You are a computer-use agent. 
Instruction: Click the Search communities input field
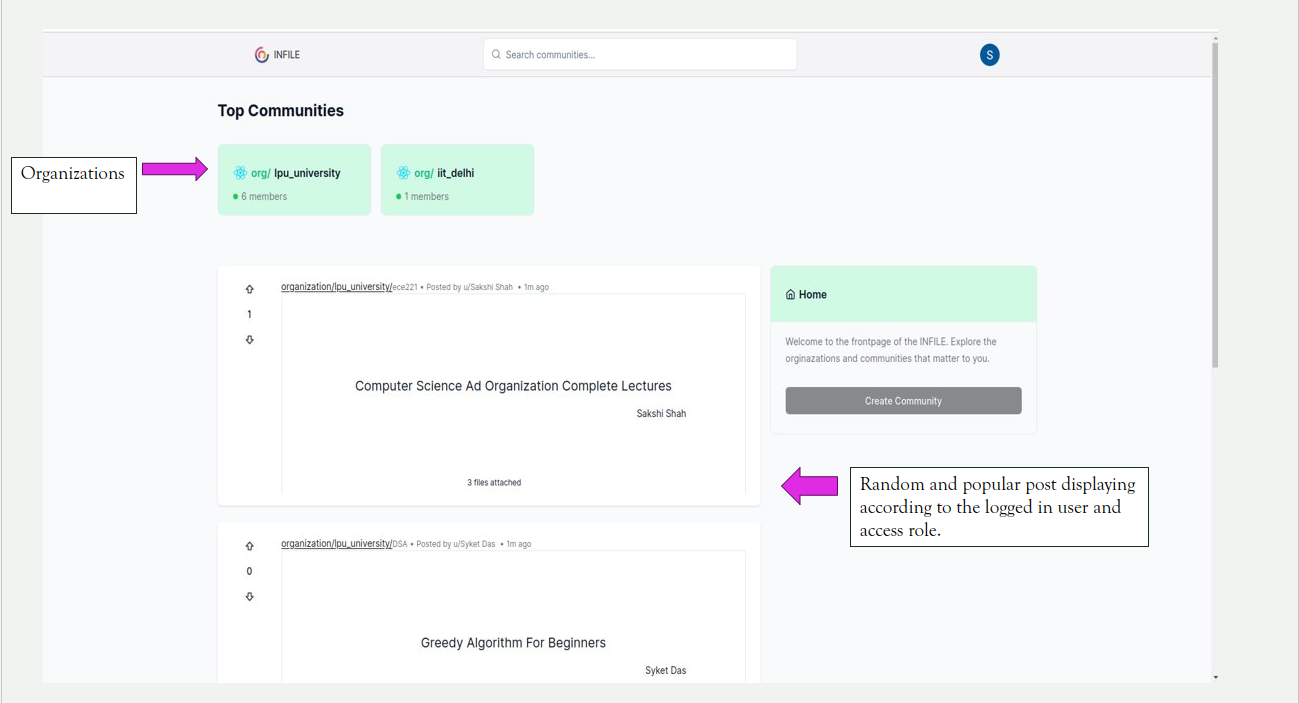tap(640, 54)
